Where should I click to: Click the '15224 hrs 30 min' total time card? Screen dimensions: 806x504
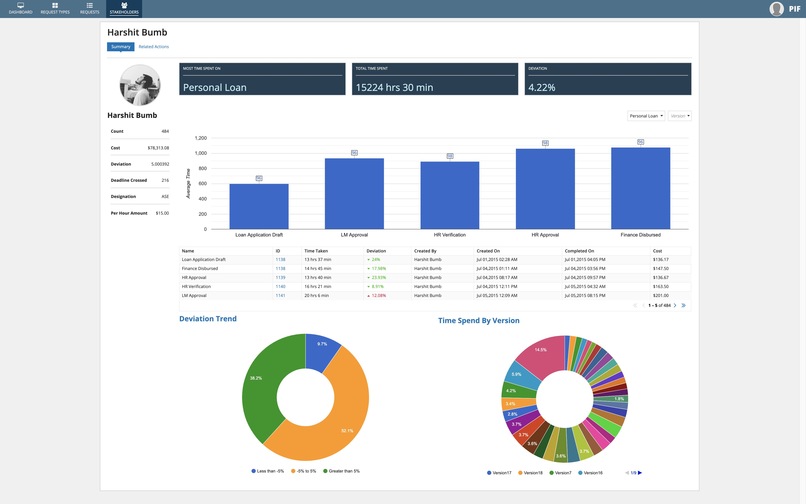[x=435, y=79]
